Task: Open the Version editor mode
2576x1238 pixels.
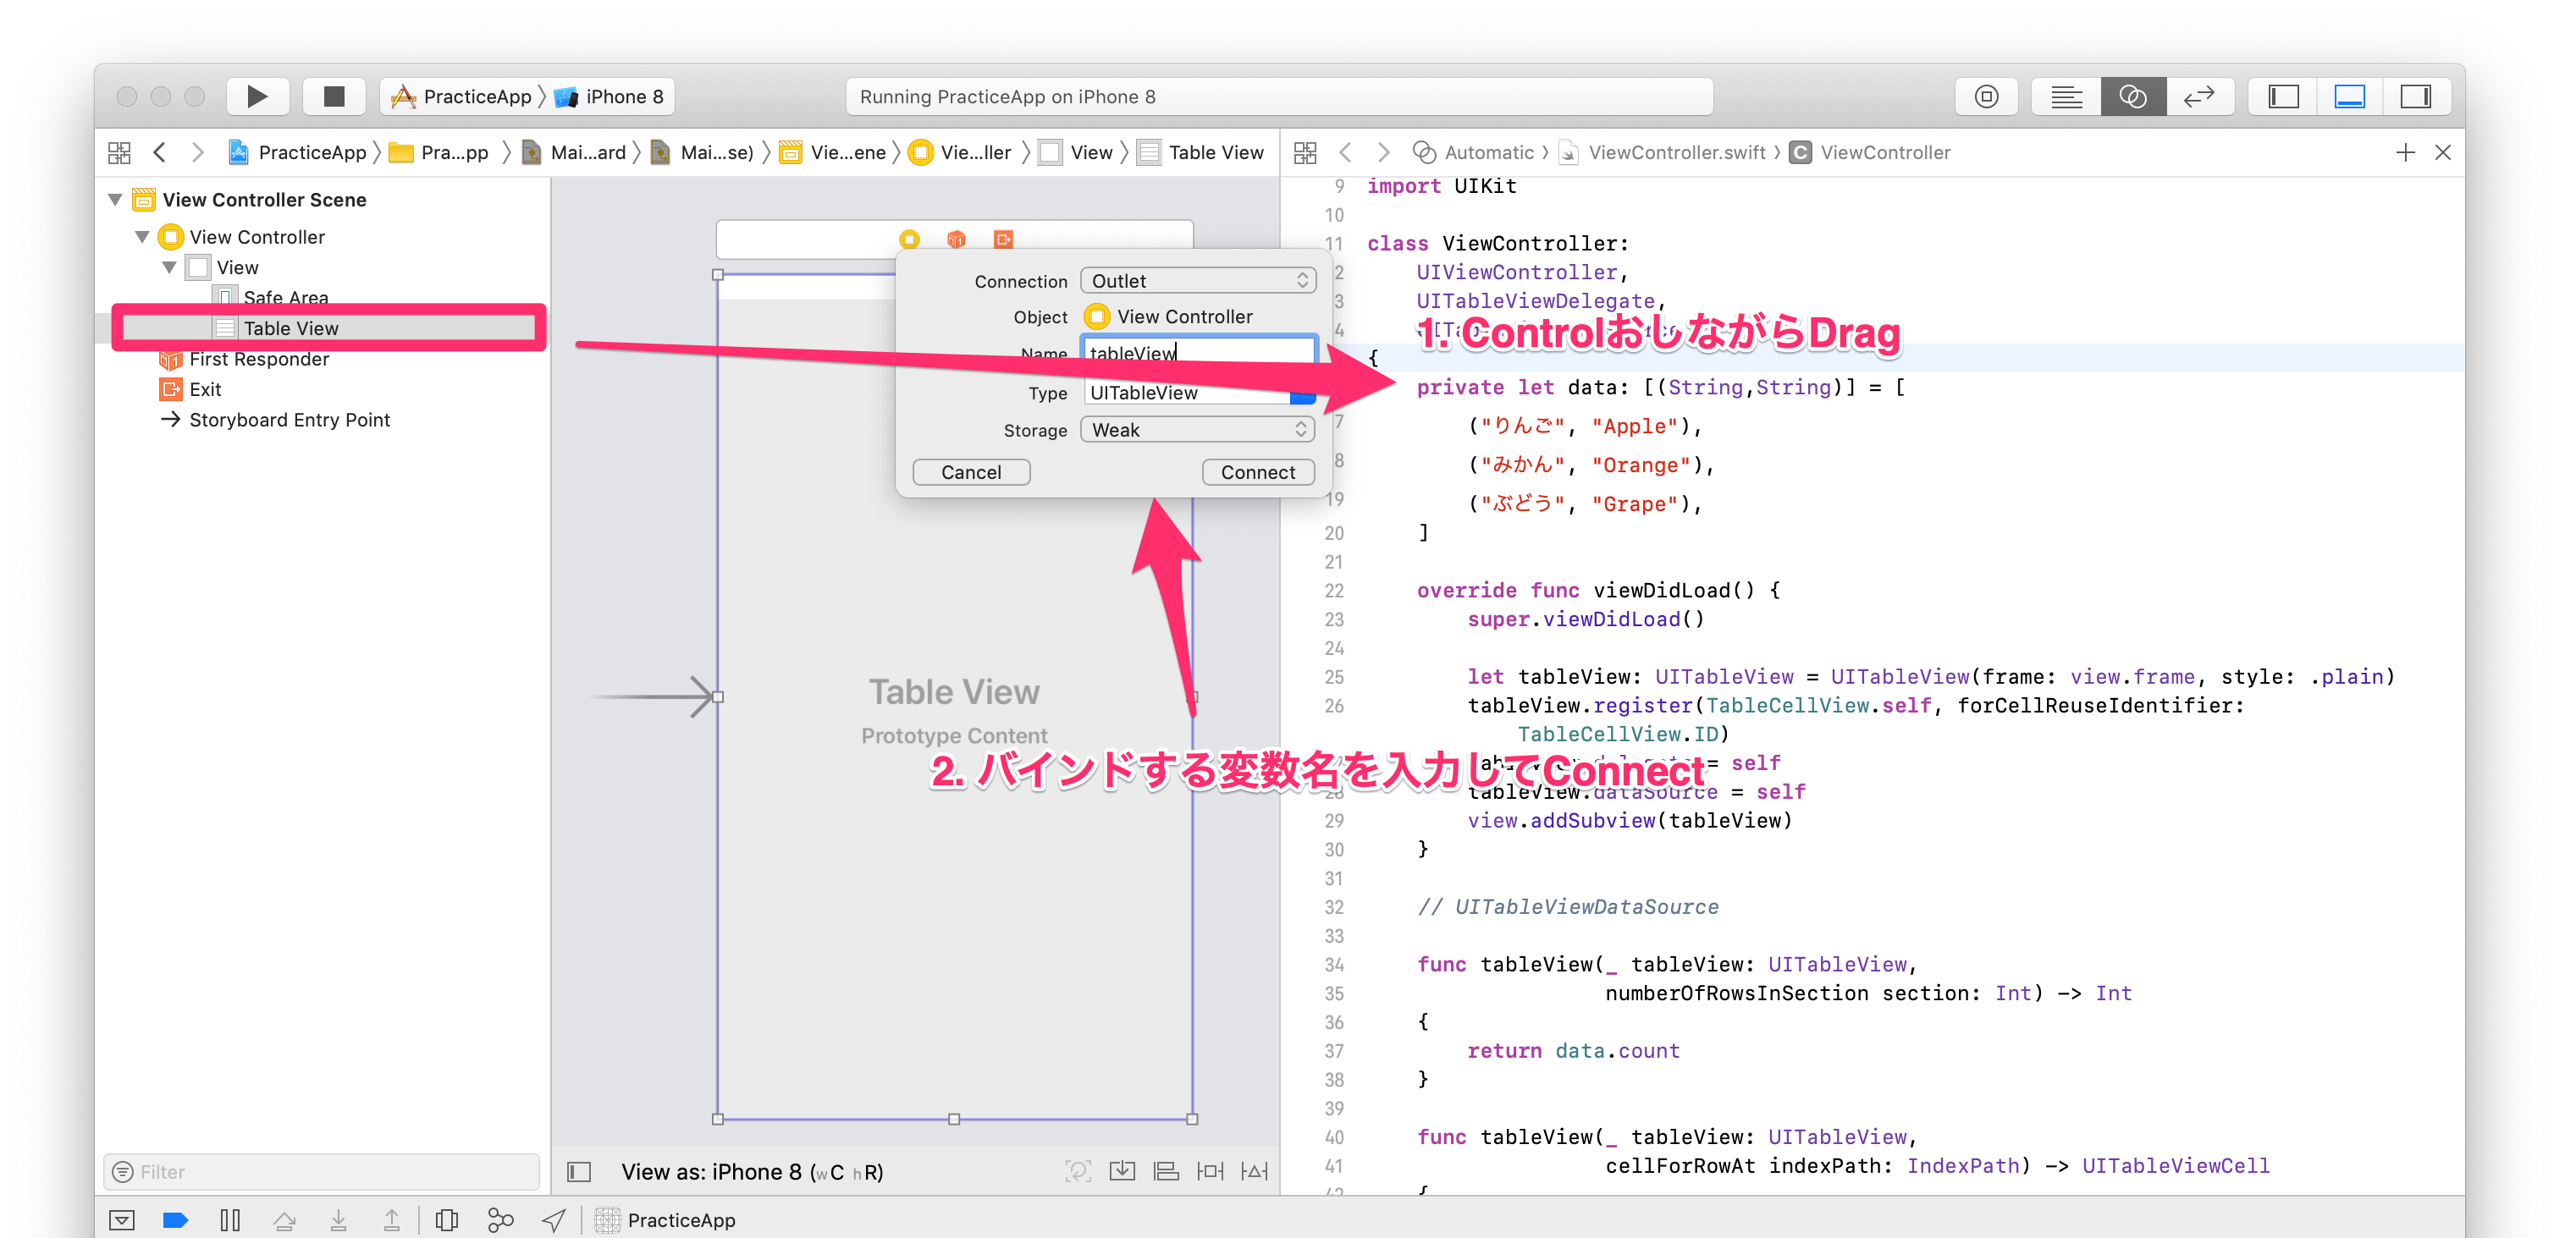Action: click(2198, 97)
